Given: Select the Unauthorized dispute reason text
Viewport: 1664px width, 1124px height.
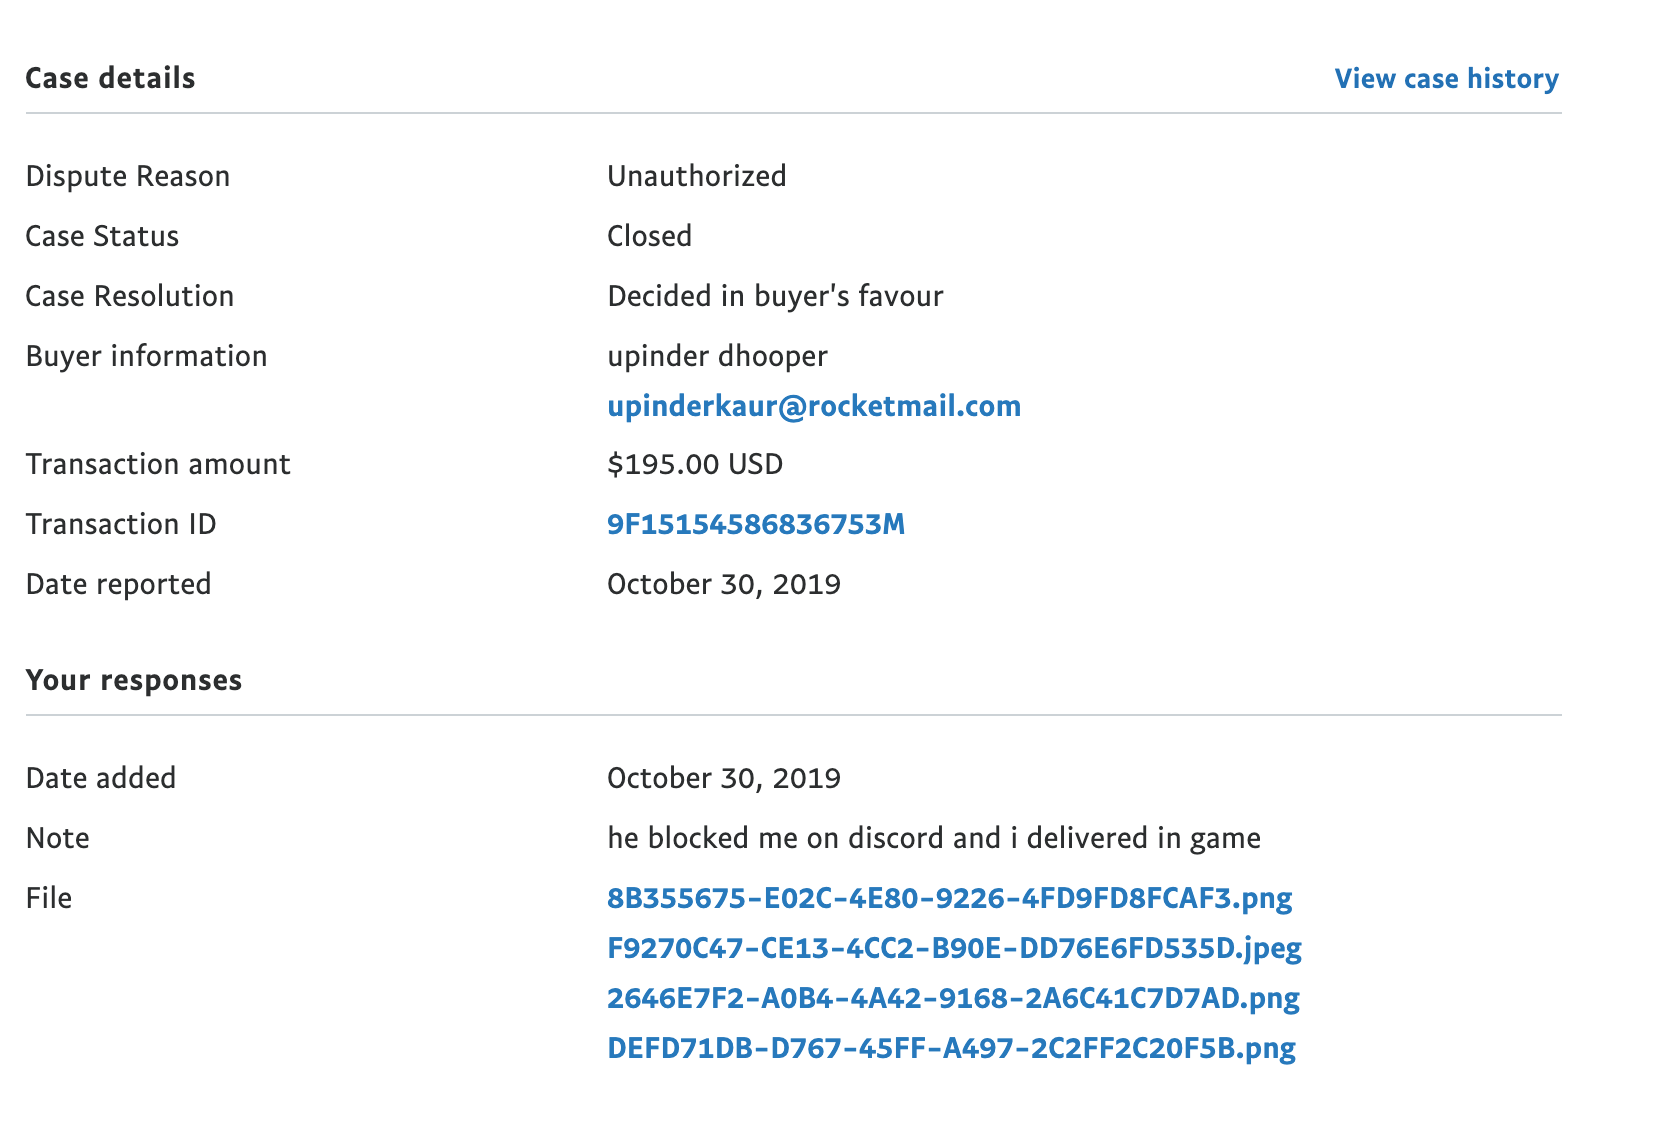Looking at the screenshot, I should (697, 176).
